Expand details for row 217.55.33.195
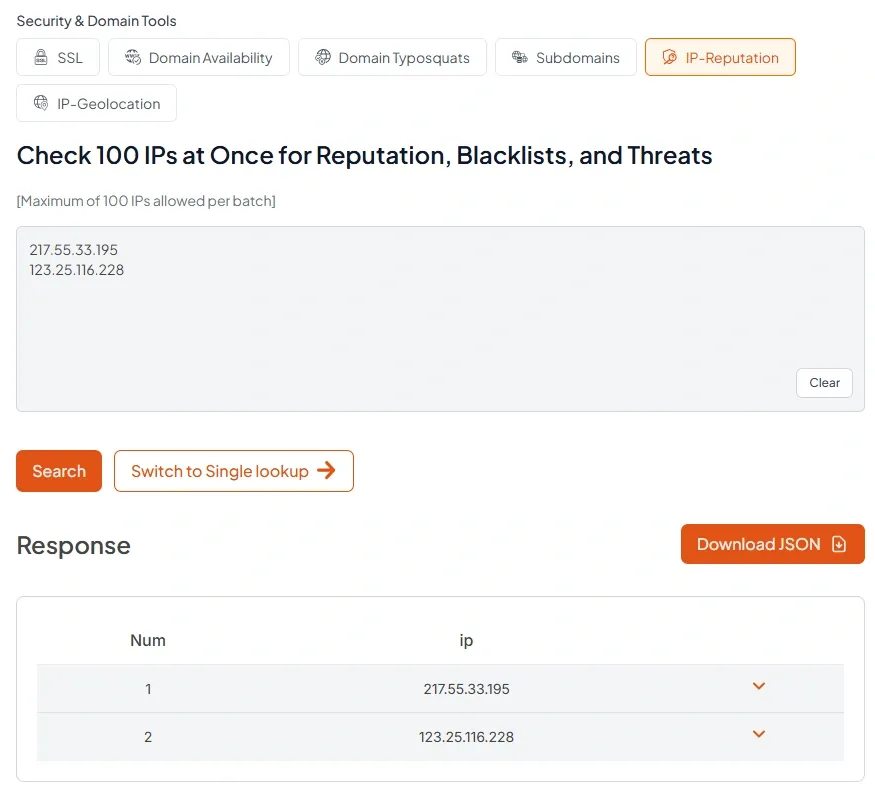875x792 pixels. point(758,686)
